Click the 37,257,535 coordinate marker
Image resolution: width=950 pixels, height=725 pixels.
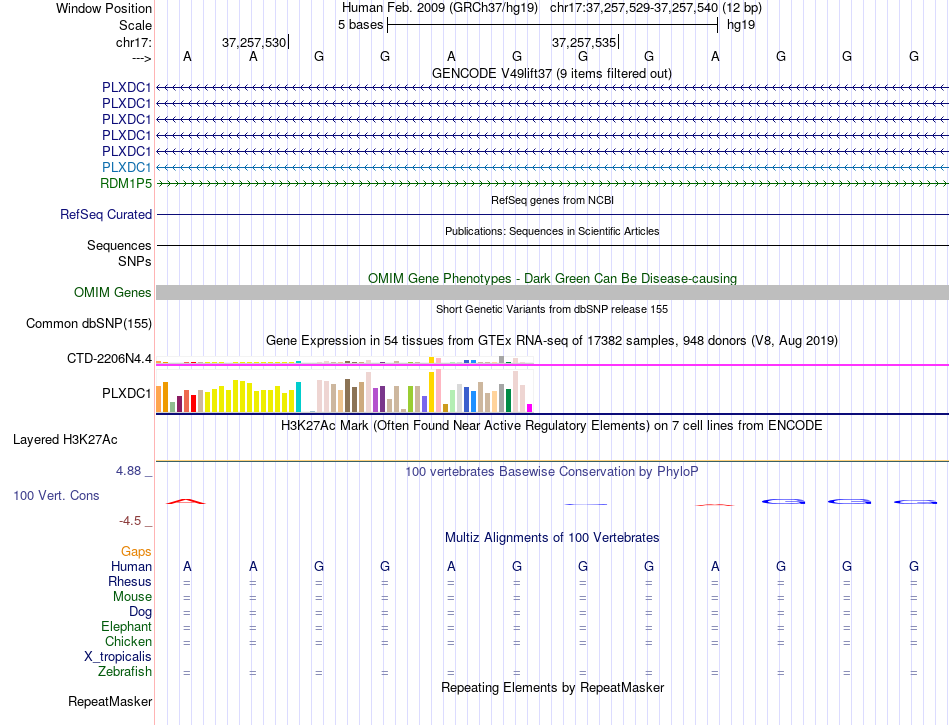click(583, 42)
